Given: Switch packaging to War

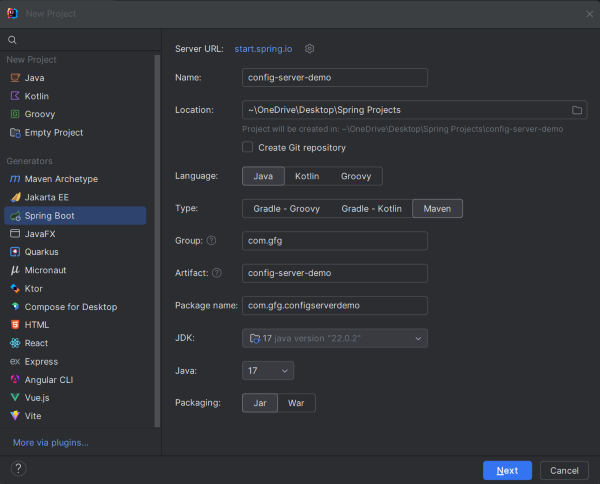Looking at the screenshot, I should point(296,403).
